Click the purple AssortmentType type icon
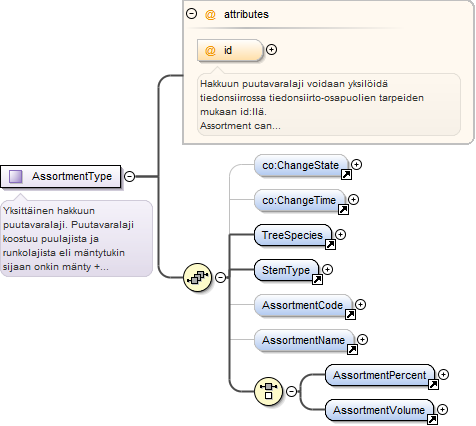Viewport: 476px width, 426px height. 16,176
